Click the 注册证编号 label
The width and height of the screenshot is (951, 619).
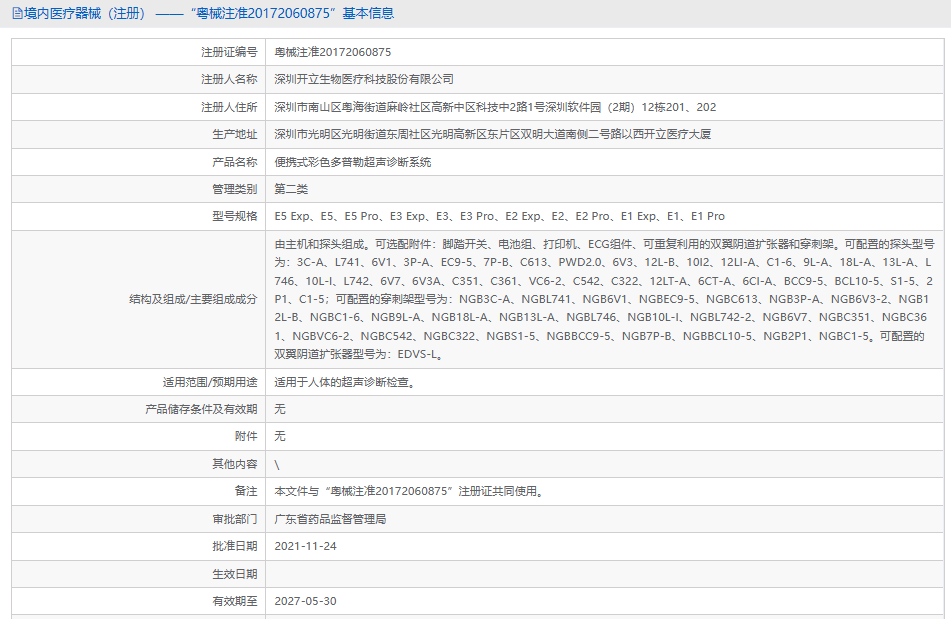tap(229, 52)
